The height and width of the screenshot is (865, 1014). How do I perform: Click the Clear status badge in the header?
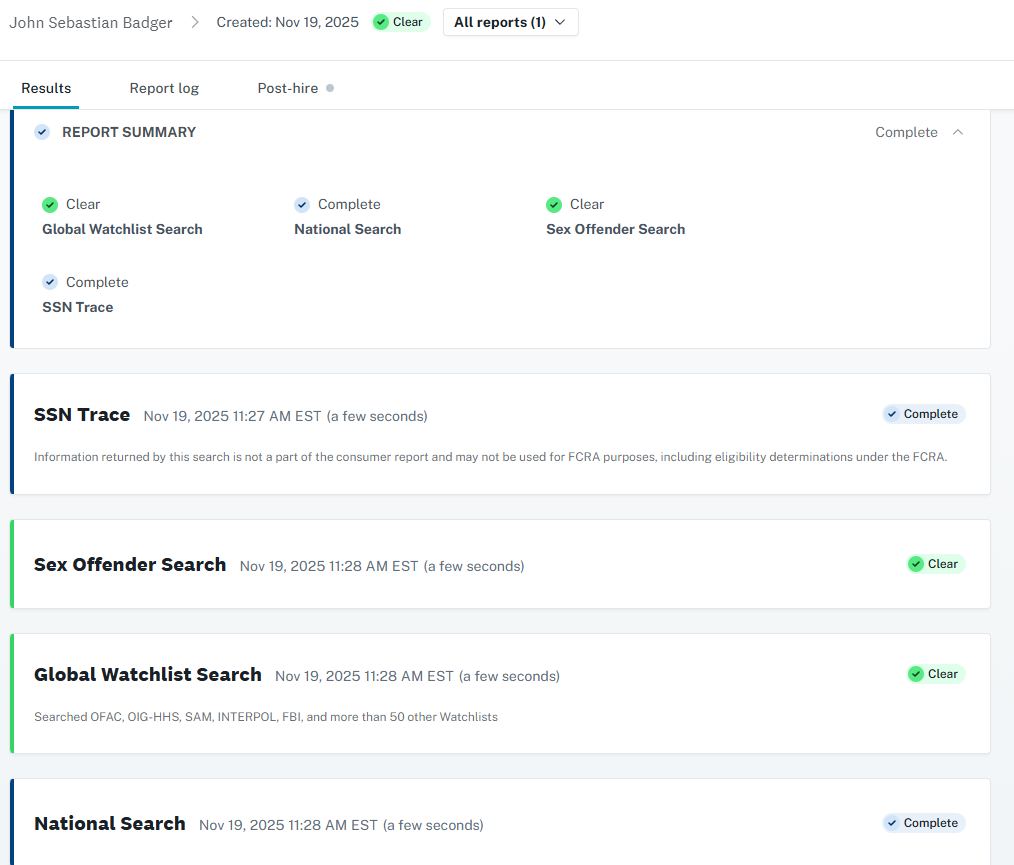pyautogui.click(x=400, y=22)
